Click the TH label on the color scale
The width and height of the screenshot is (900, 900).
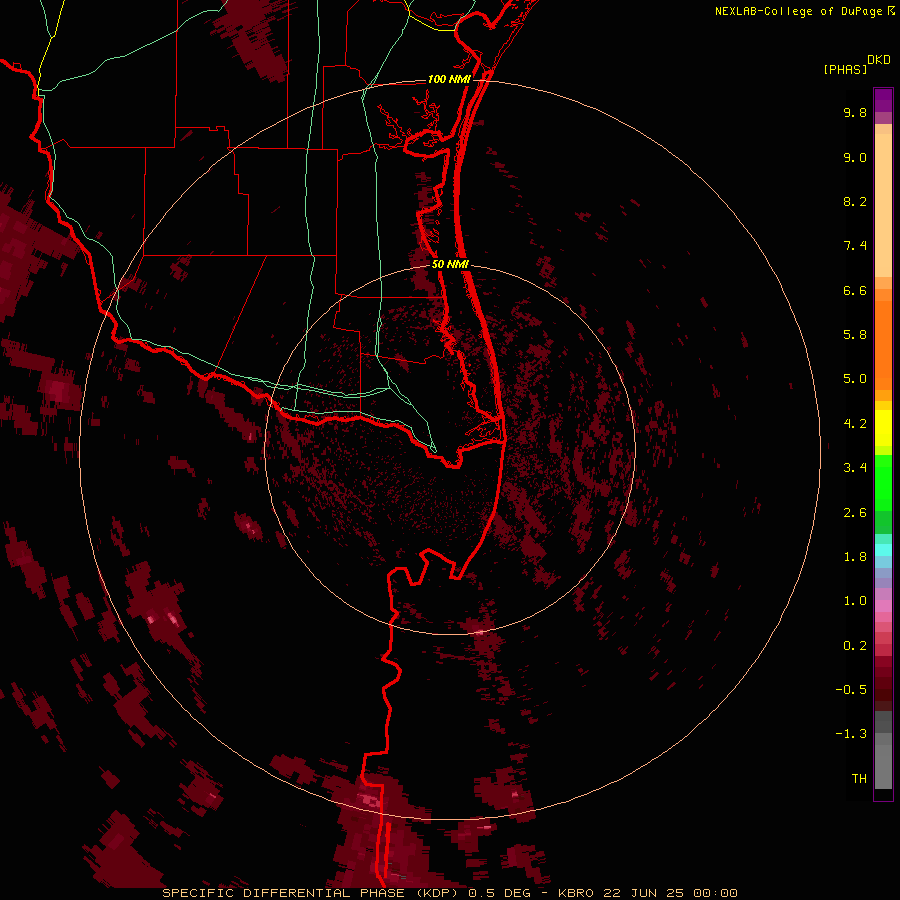click(x=859, y=779)
